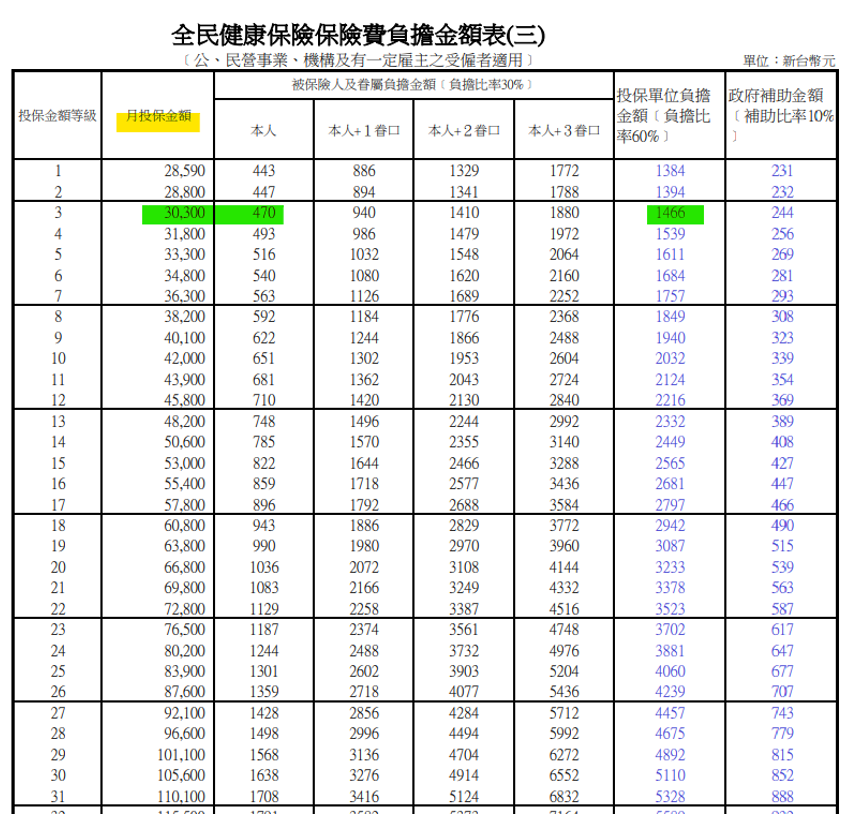Click the 被保險人及眷屬負擔金額 group header

pyautogui.click(x=413, y=85)
